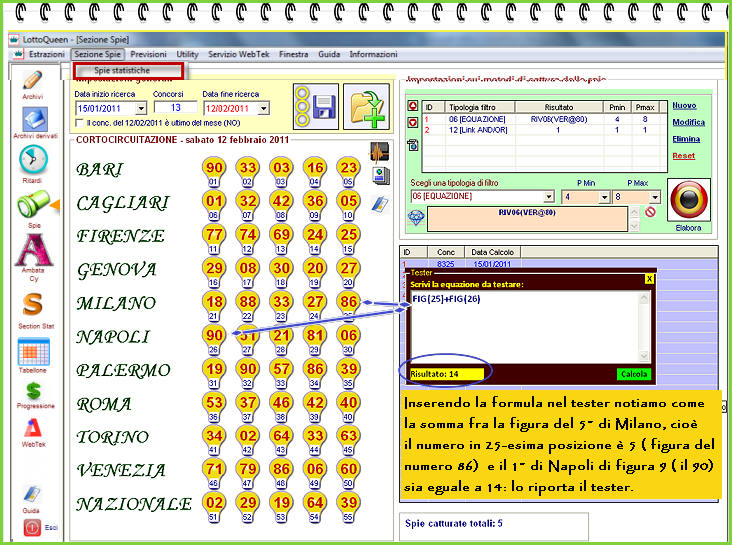Click the Bari first ball 90

[214, 167]
